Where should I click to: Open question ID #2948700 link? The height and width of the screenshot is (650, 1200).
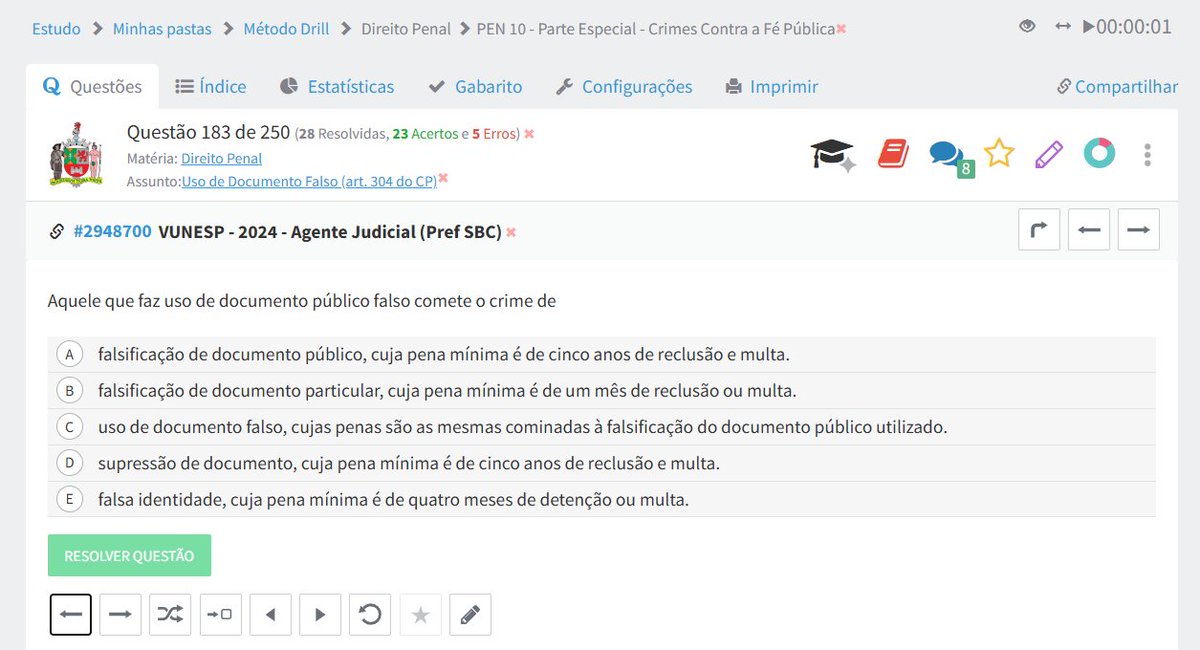pos(113,232)
